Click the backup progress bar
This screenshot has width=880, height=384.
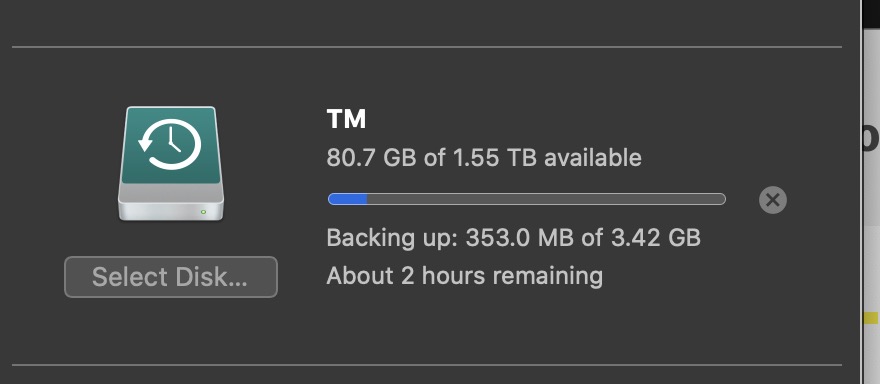click(526, 199)
